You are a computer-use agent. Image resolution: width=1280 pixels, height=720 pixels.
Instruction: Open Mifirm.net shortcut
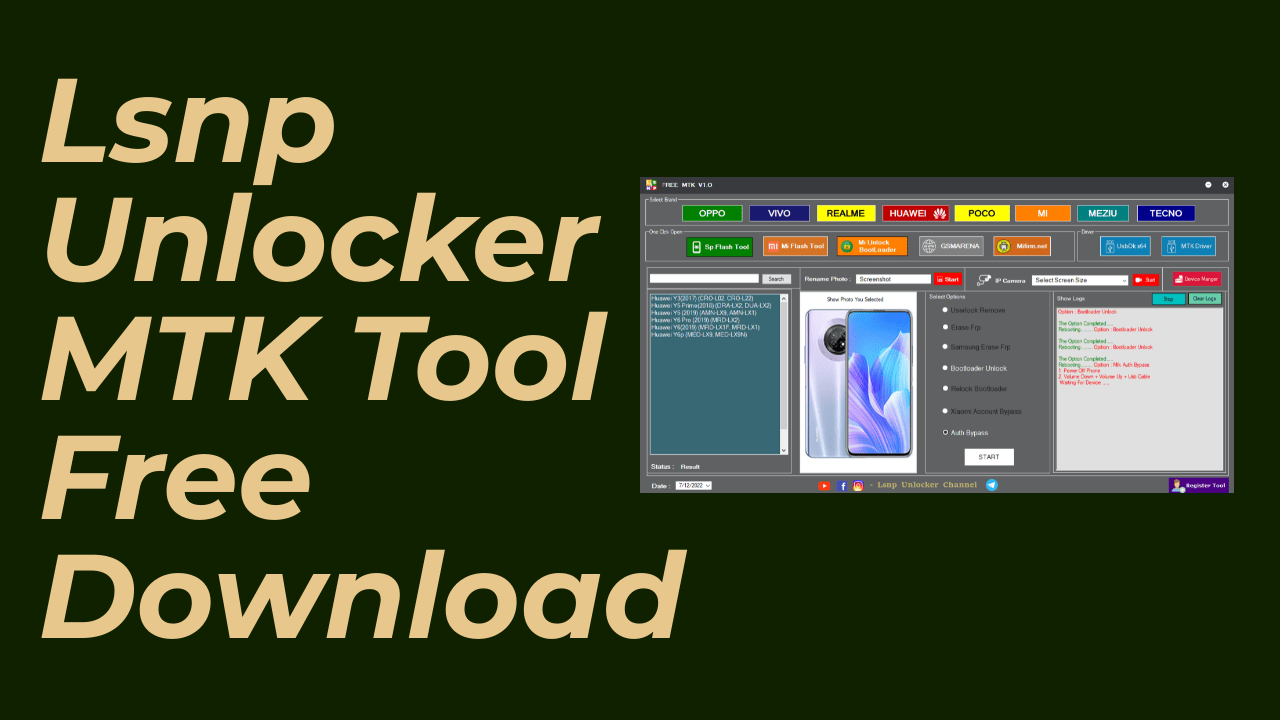click(x=1022, y=246)
